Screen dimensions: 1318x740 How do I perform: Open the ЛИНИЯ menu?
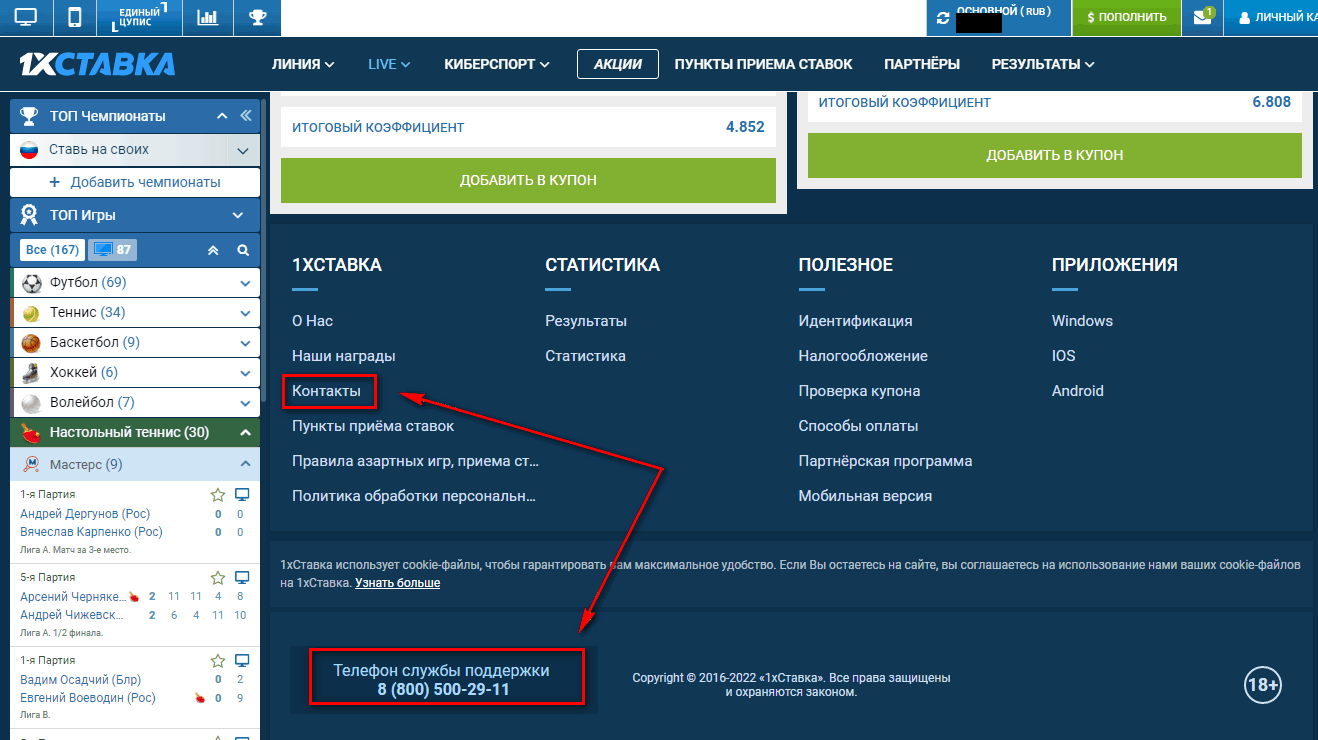[x=302, y=64]
